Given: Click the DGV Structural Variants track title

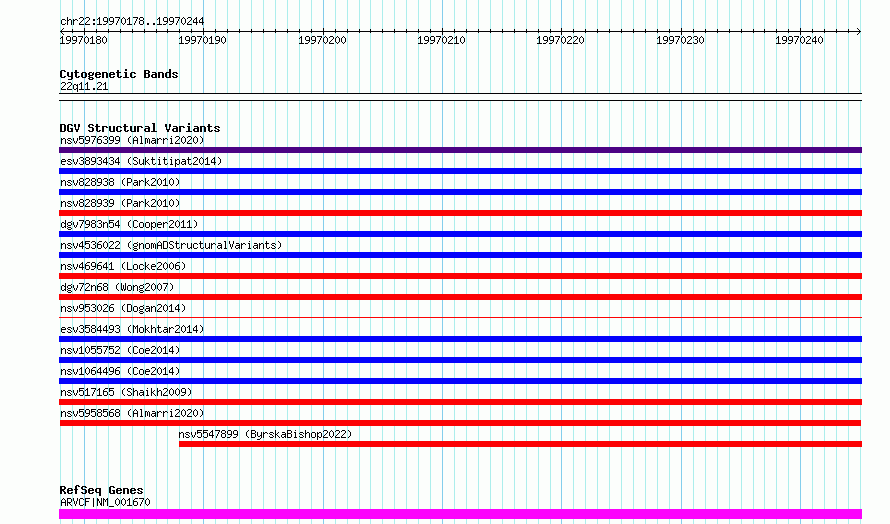Looking at the screenshot, I should coord(140,128).
